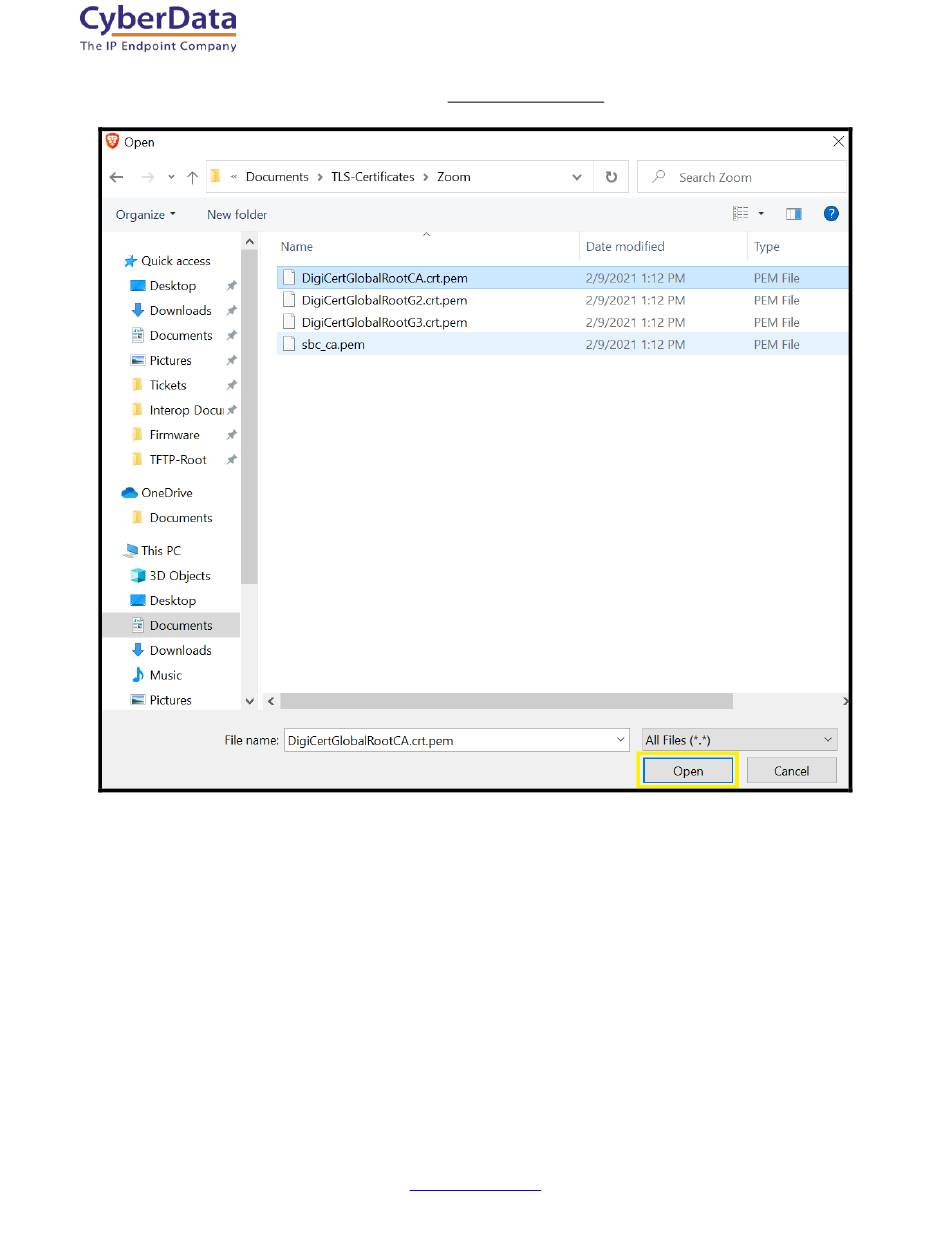
Task: Select DigiCertGlobalRootCA.crt.pem file
Action: click(x=561, y=278)
